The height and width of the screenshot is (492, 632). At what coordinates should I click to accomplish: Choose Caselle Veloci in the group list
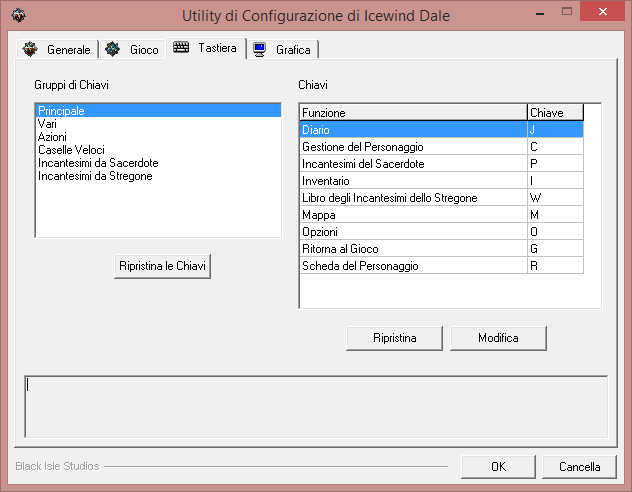pyautogui.click(x=158, y=150)
